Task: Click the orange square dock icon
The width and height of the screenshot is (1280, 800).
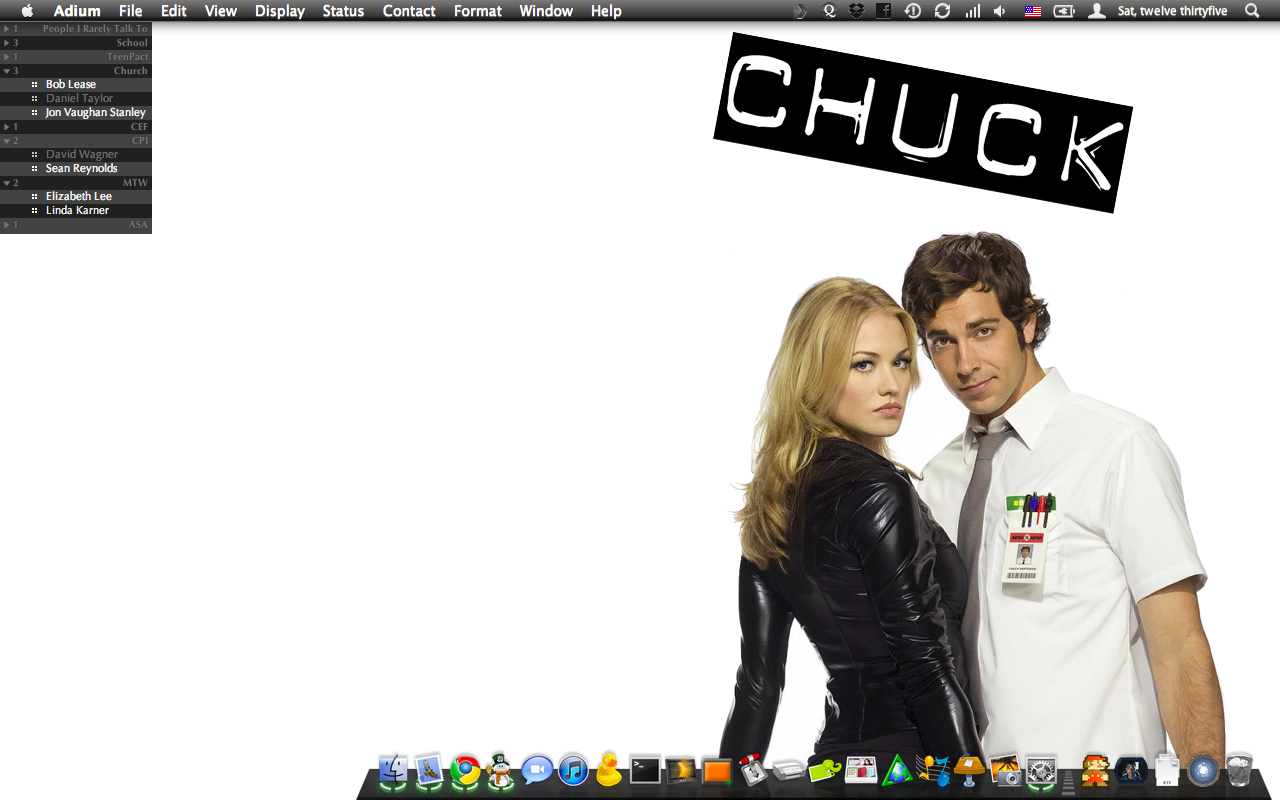Action: coord(717,771)
